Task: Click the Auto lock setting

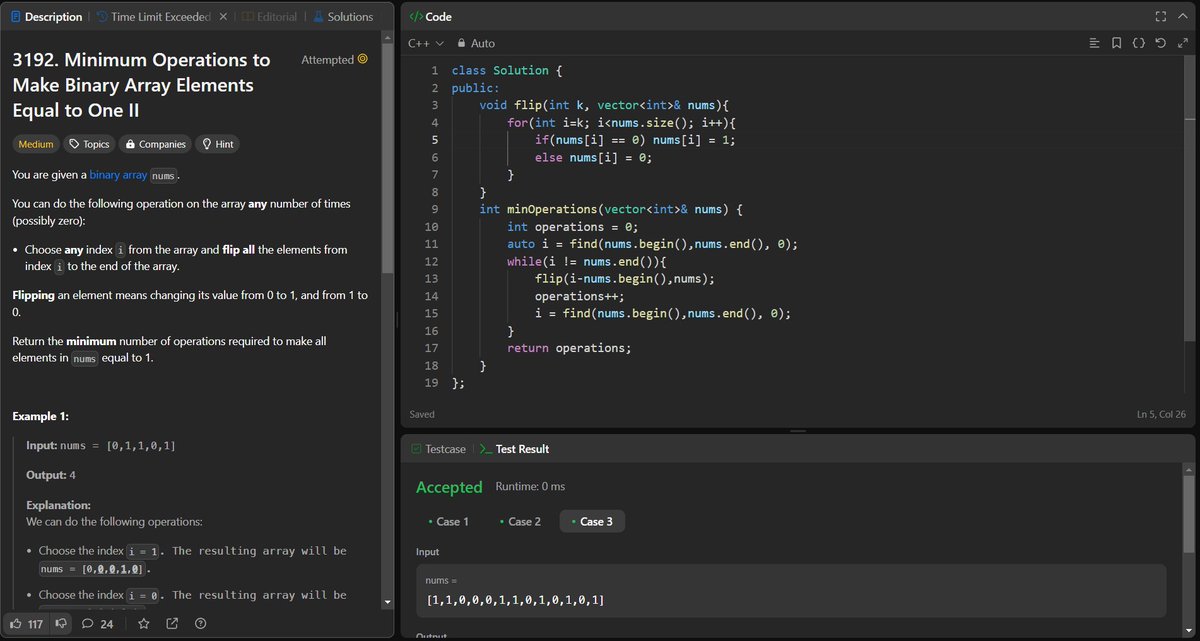Action: (476, 44)
